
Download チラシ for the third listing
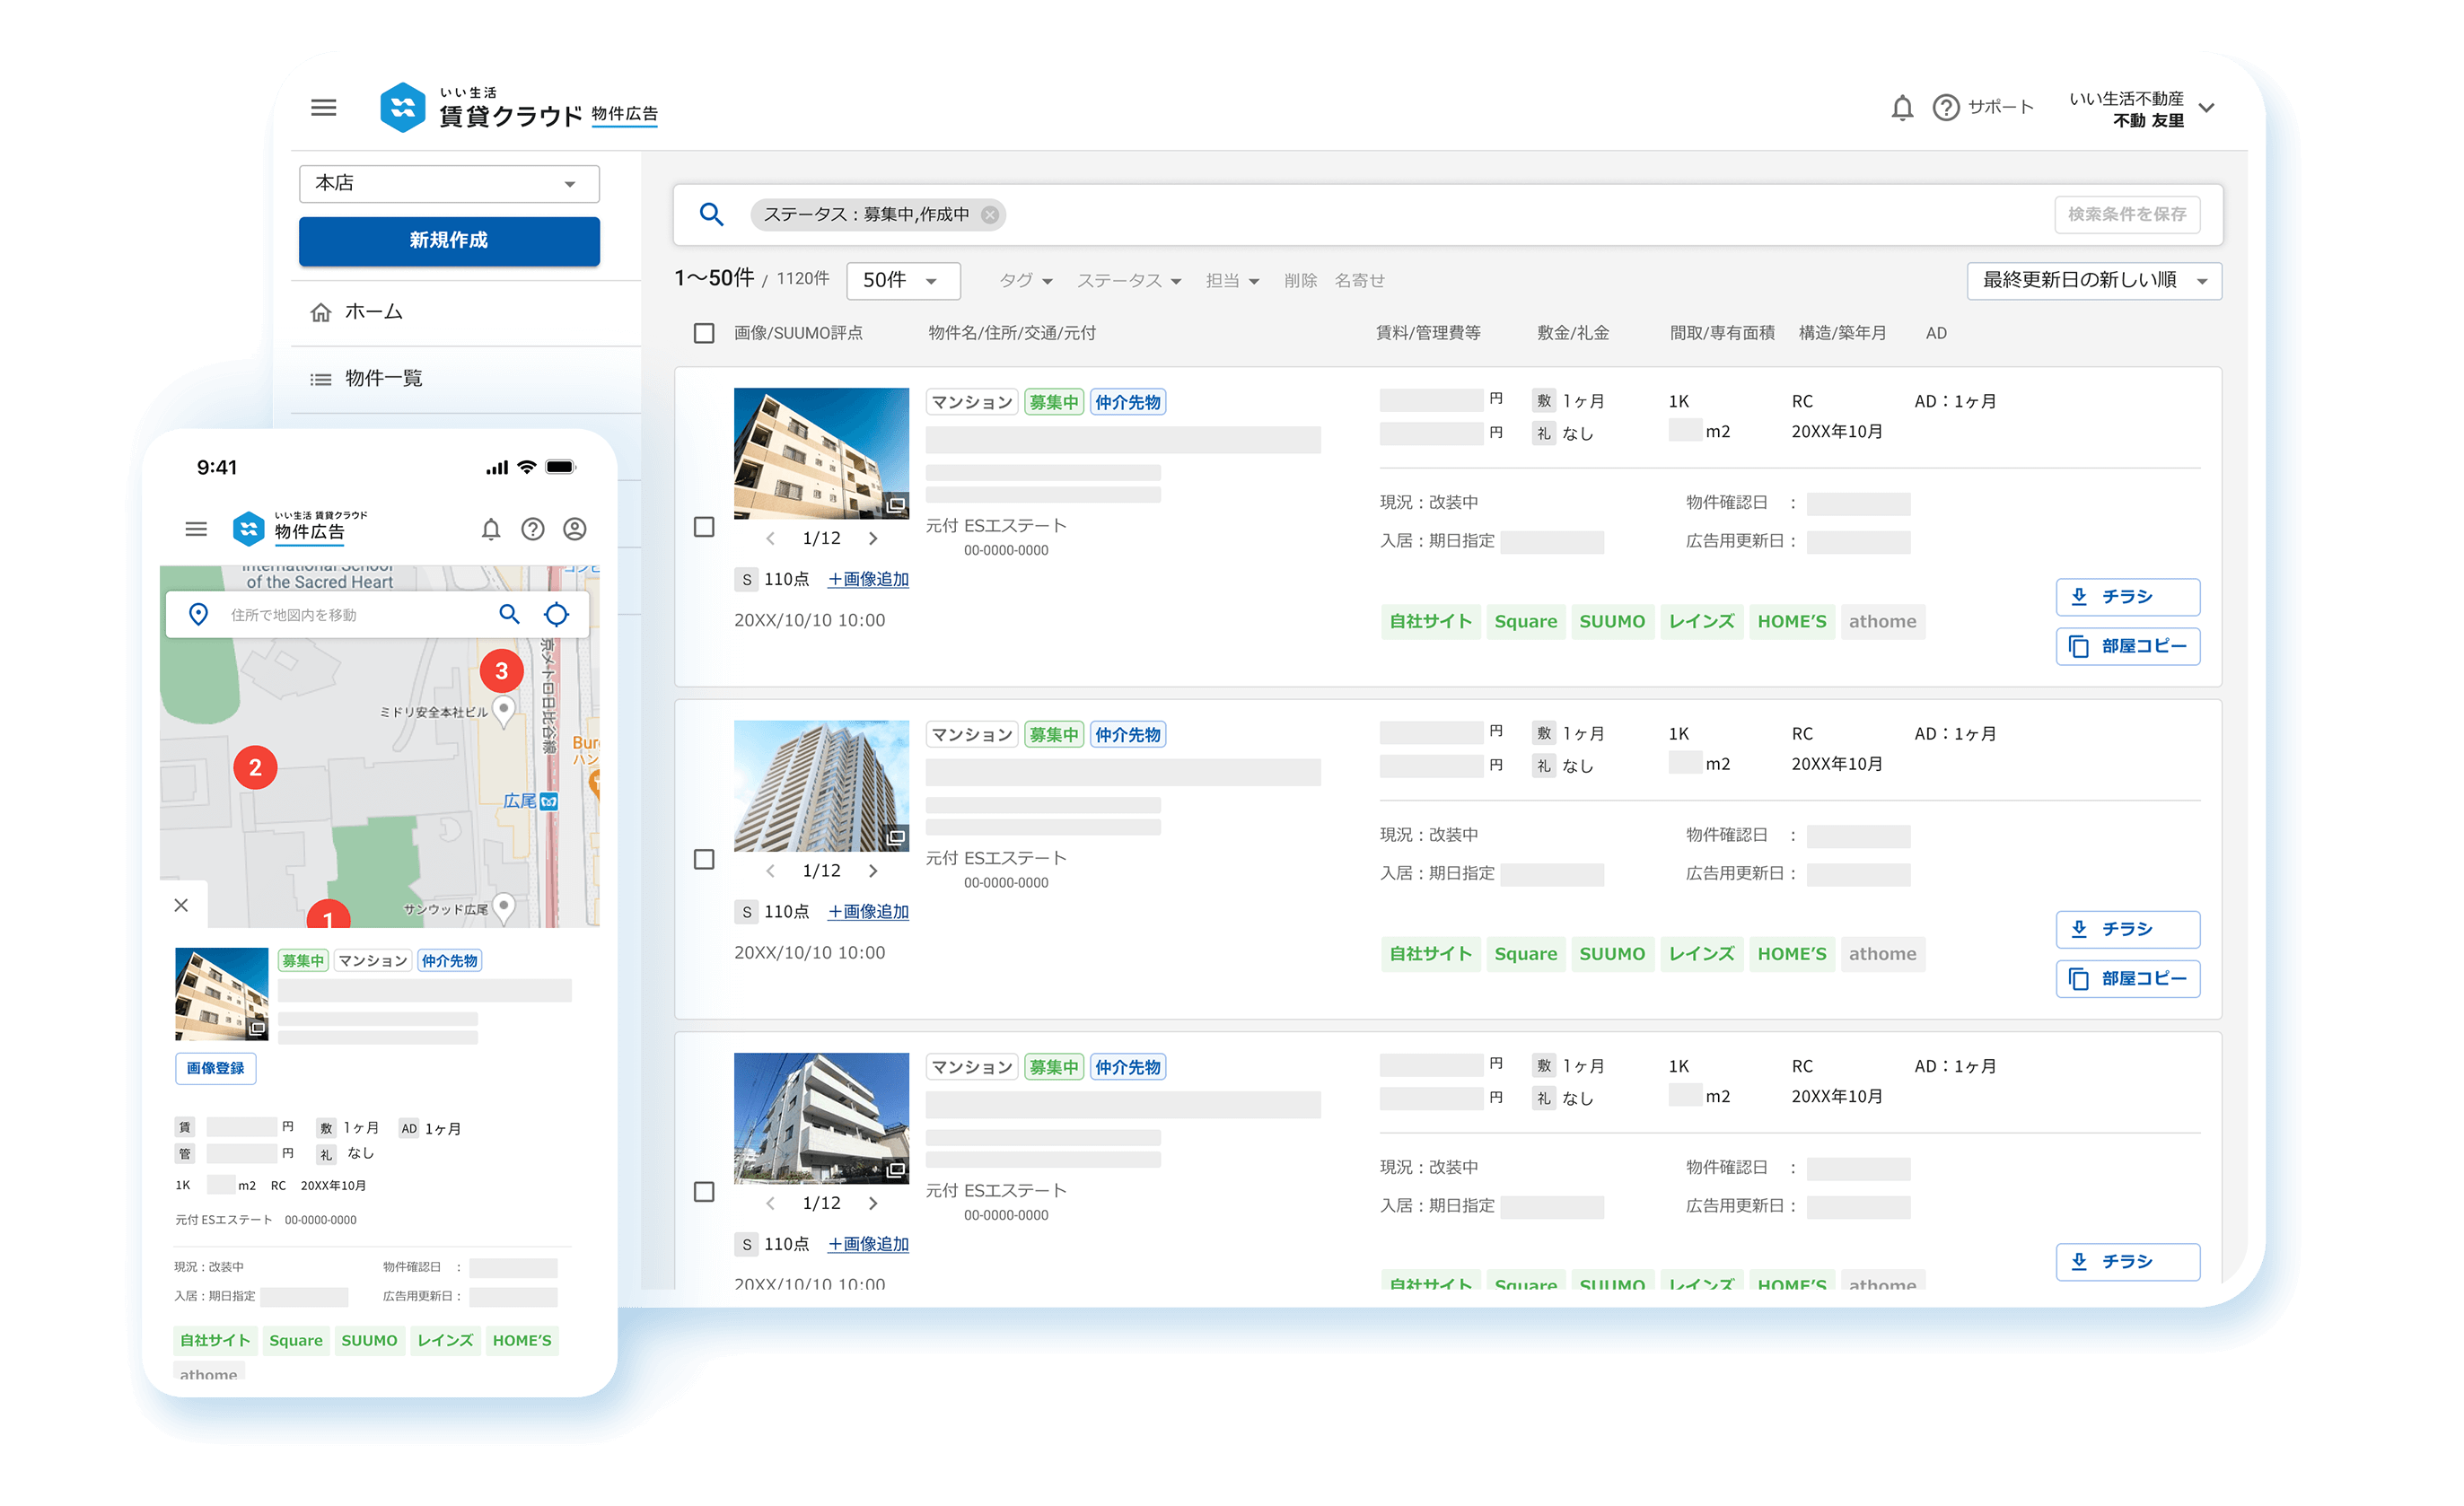point(2127,1262)
